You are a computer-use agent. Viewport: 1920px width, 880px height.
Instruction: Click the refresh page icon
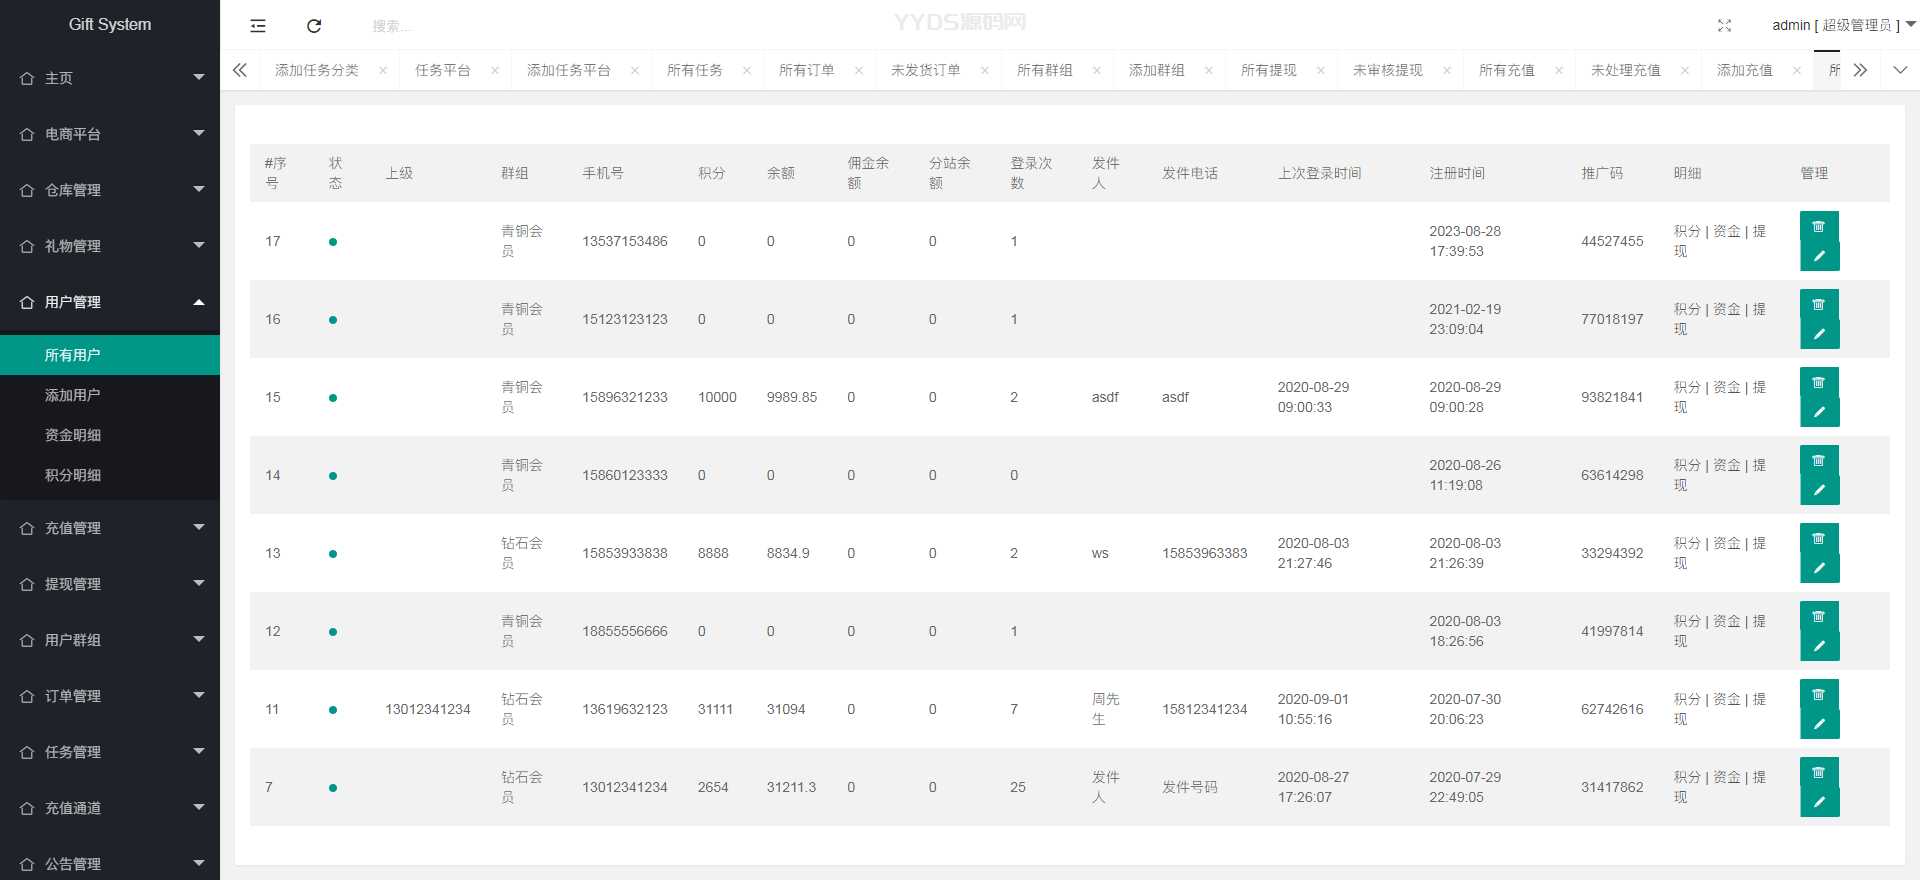click(x=314, y=26)
